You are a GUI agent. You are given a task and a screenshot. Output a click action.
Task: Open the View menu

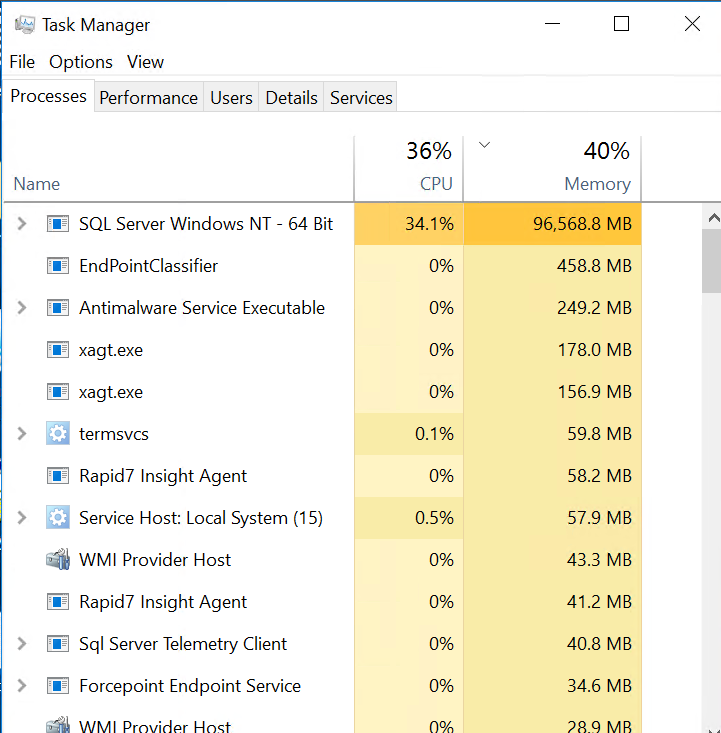point(145,62)
